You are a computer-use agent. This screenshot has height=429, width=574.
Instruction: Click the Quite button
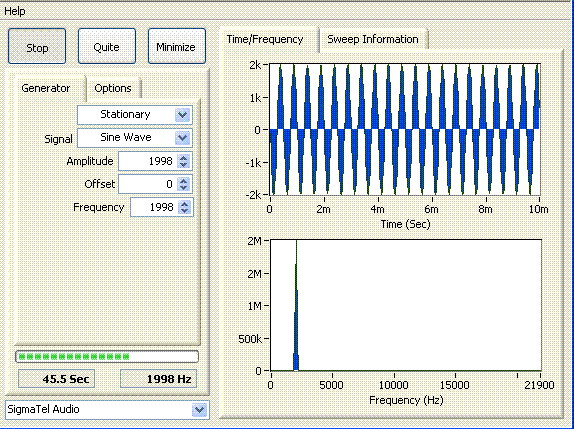107,46
